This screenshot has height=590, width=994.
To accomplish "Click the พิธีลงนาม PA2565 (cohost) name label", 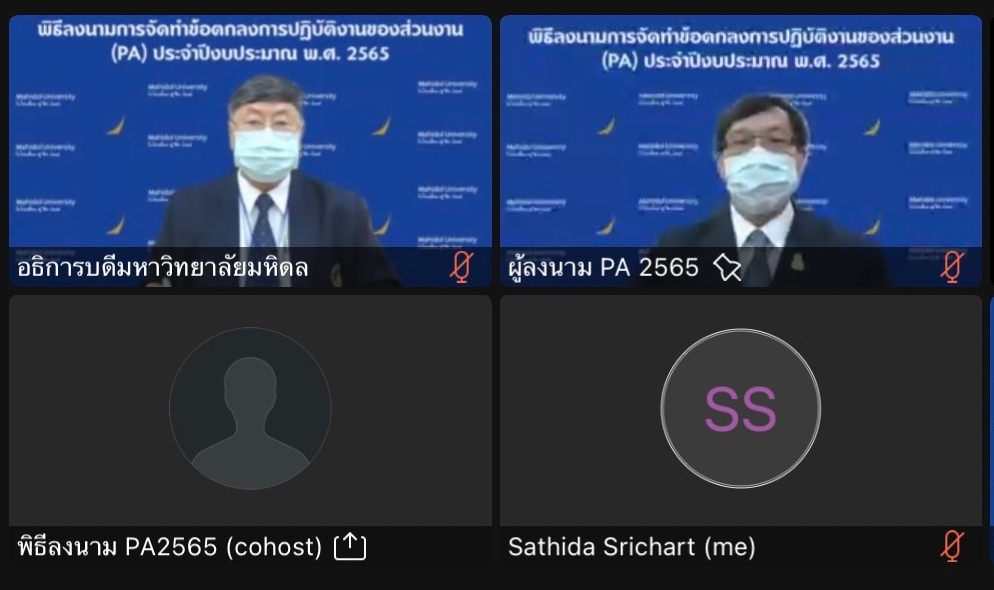I will click(170, 546).
